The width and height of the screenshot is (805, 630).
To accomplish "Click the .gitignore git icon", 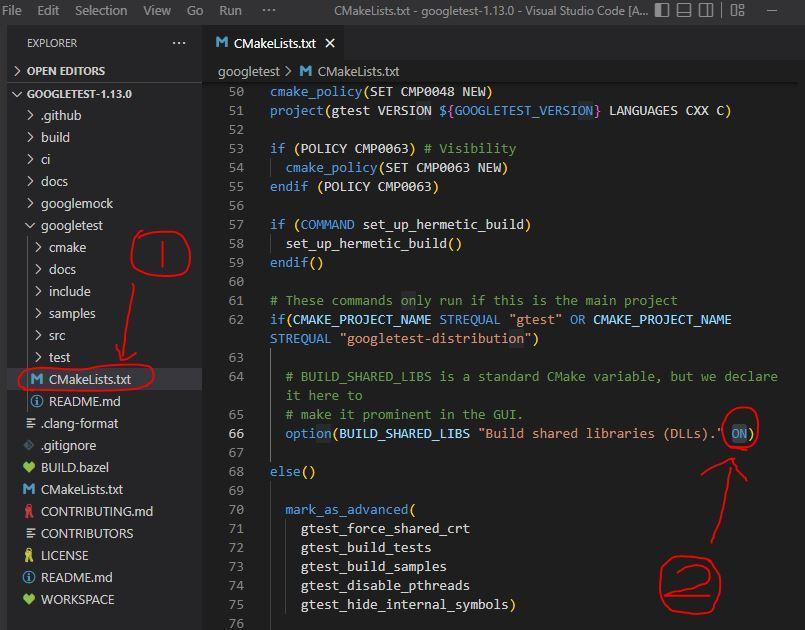I will point(29,446).
